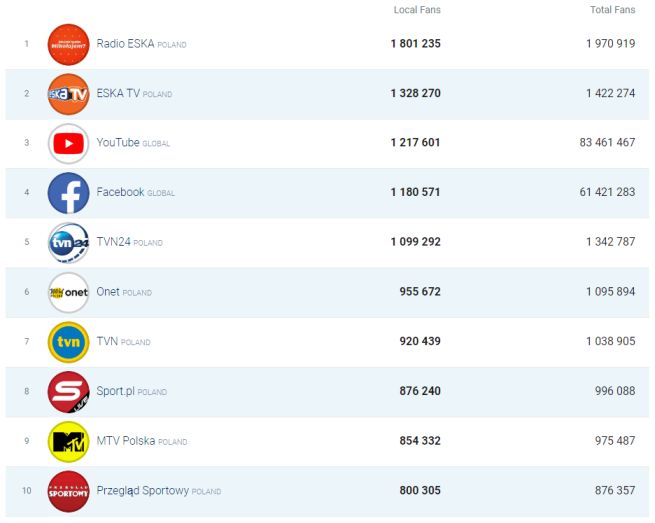The image size is (655, 523).
Task: Open the Przegląd Sportowy name link
Action: [143, 491]
